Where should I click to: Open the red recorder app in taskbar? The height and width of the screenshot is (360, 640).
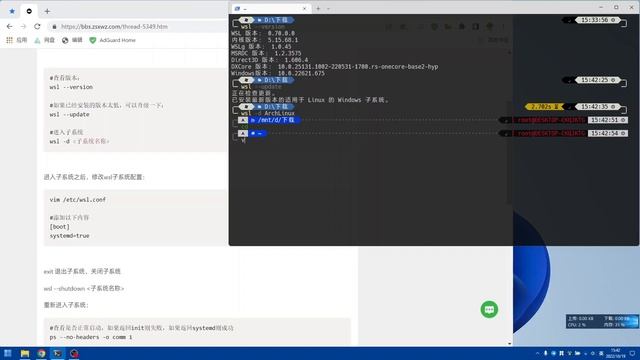pos(74,353)
